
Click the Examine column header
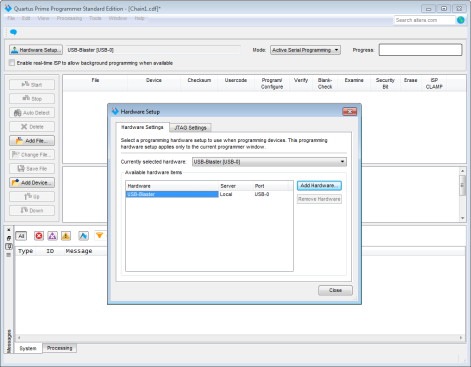[354, 83]
